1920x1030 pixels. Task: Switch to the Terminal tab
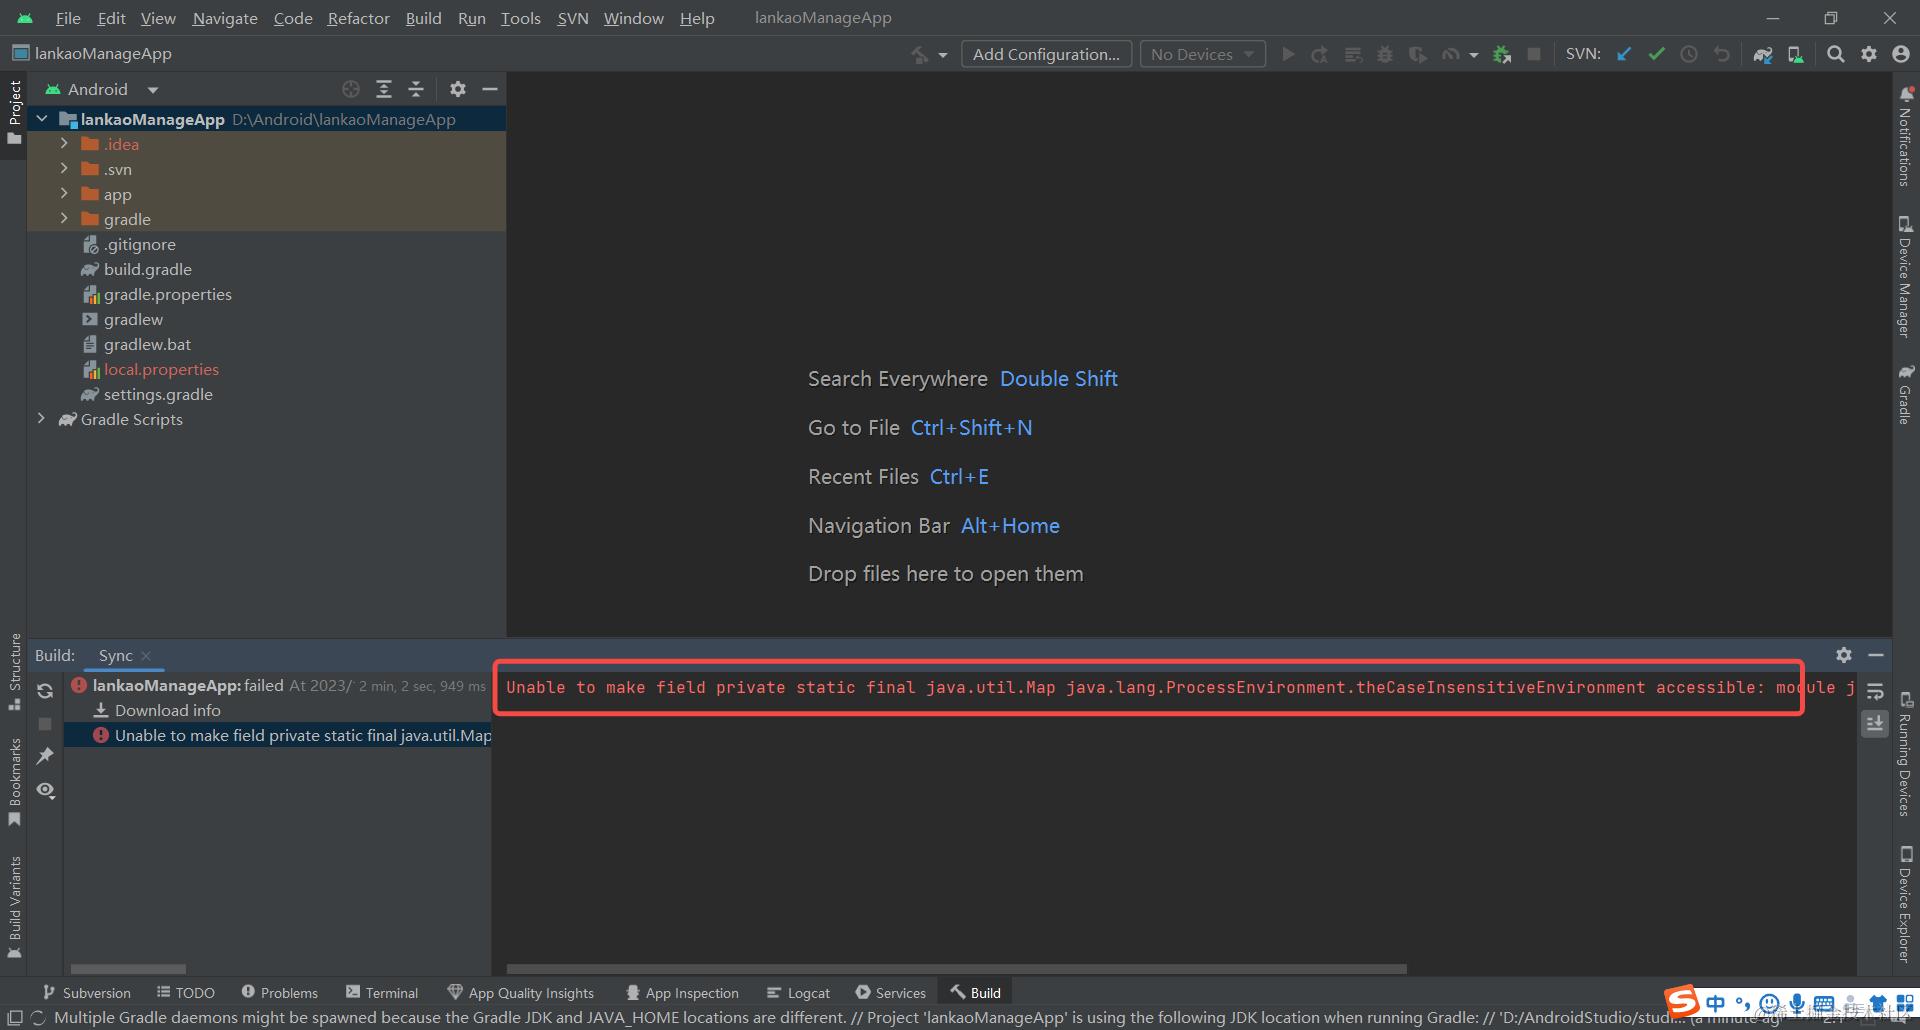tap(382, 993)
